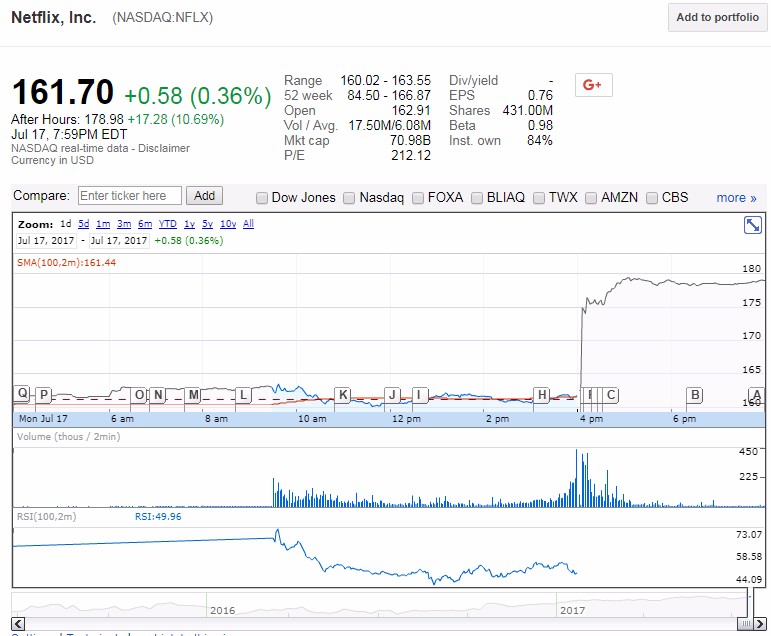Open news marker I on the chart
The height and width of the screenshot is (636, 771).
tap(419, 395)
